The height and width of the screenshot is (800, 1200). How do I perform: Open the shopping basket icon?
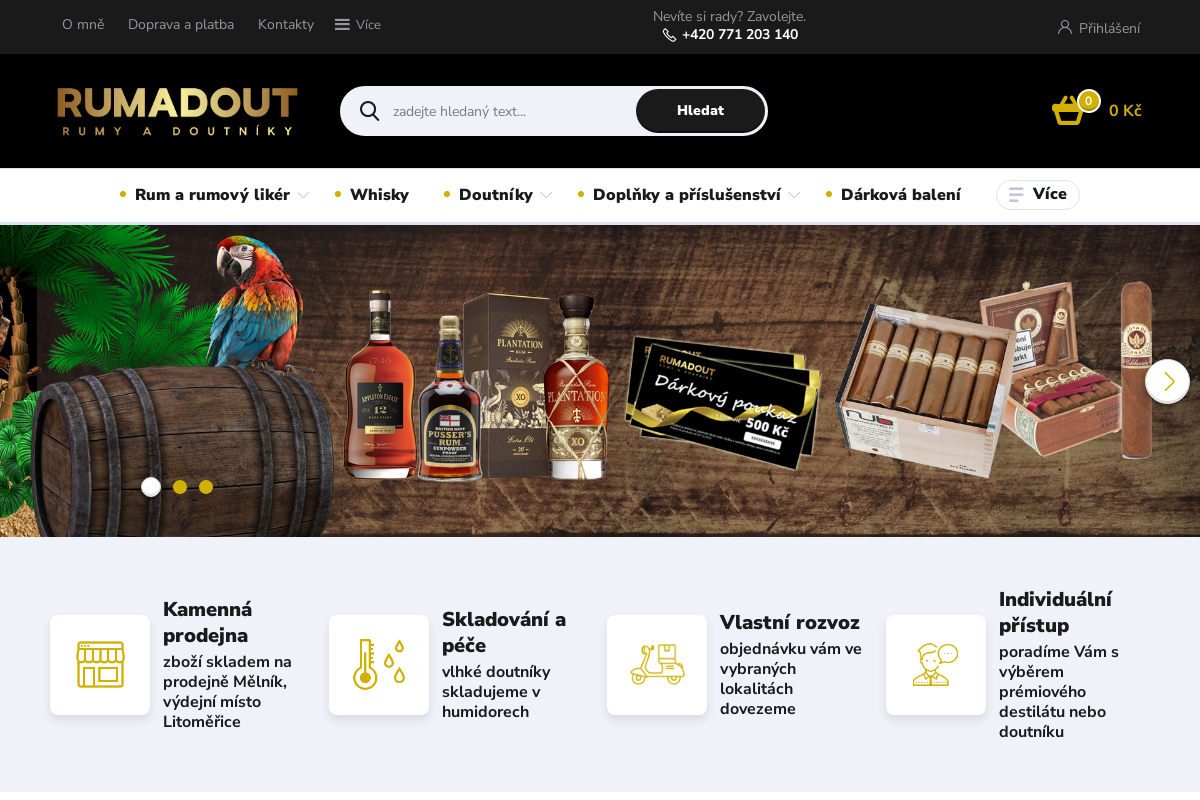1068,110
